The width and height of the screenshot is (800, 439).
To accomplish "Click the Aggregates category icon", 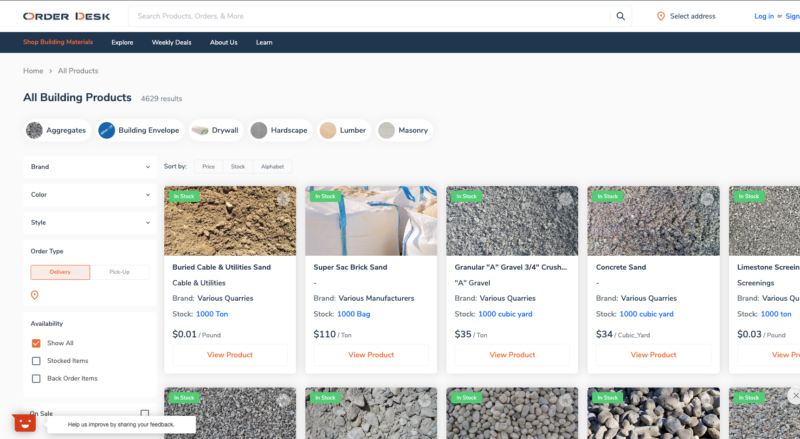I will click(x=35, y=130).
